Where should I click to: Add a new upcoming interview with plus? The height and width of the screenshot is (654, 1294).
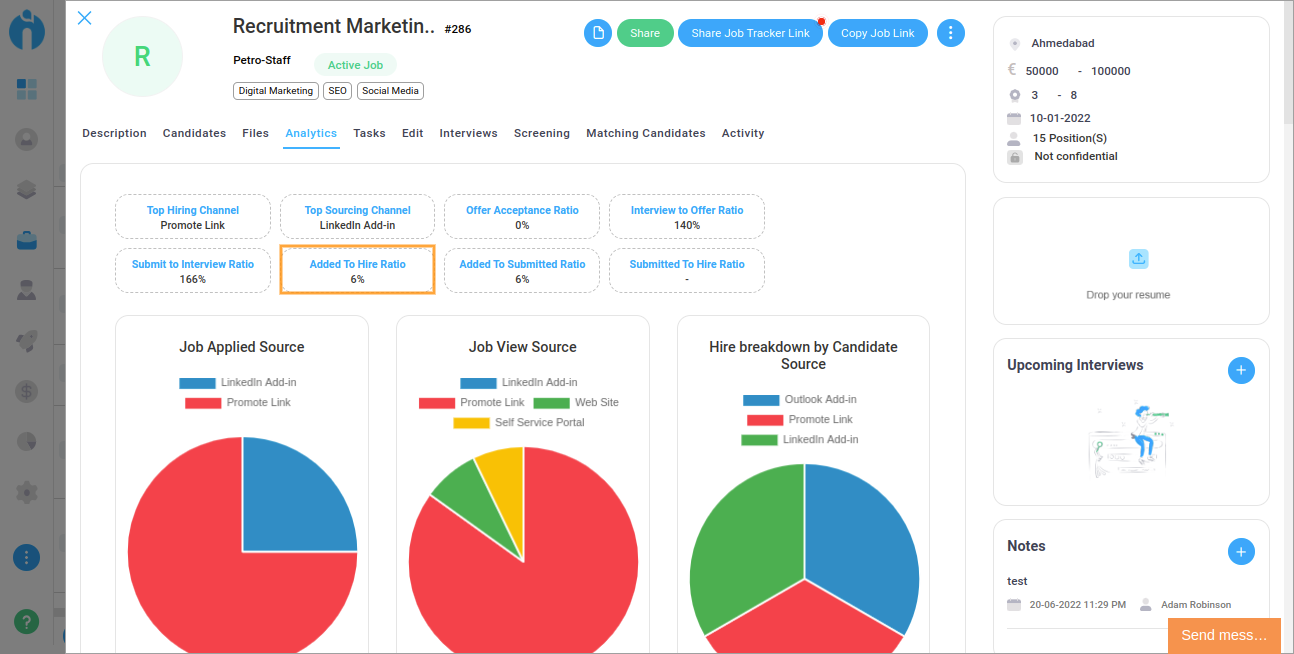click(x=1240, y=370)
